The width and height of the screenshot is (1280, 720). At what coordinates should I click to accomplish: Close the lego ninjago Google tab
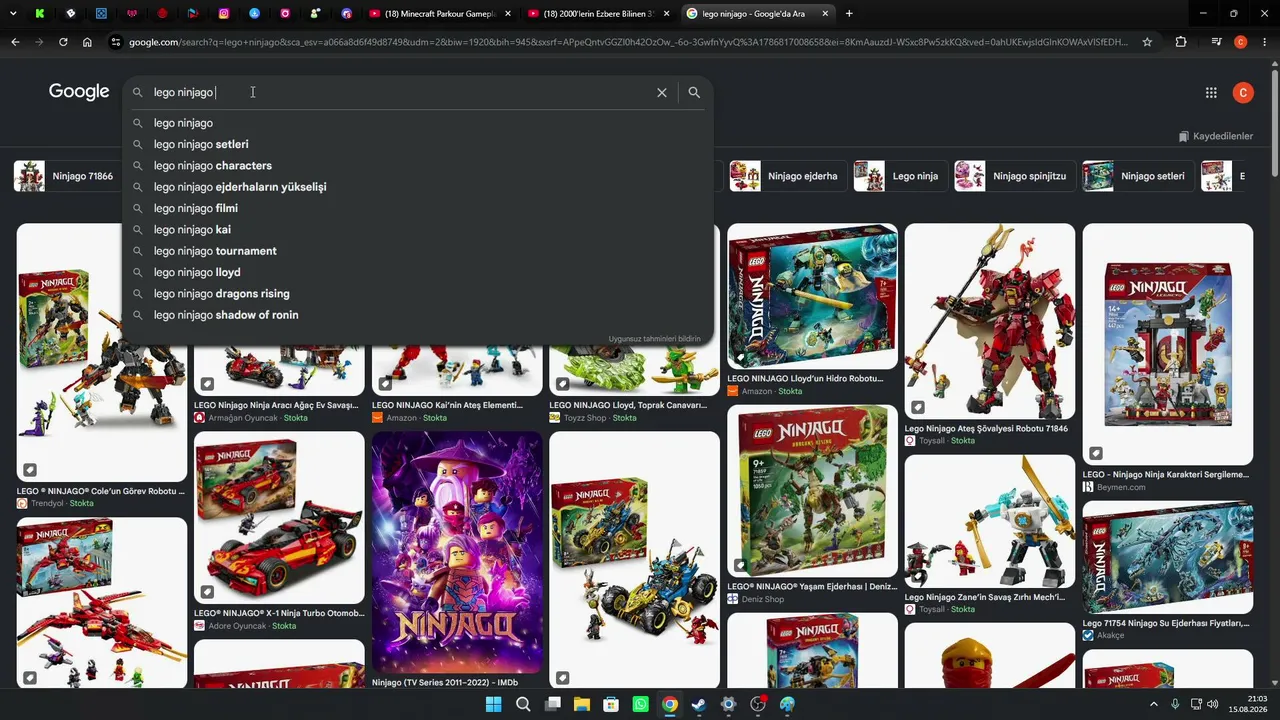(825, 14)
